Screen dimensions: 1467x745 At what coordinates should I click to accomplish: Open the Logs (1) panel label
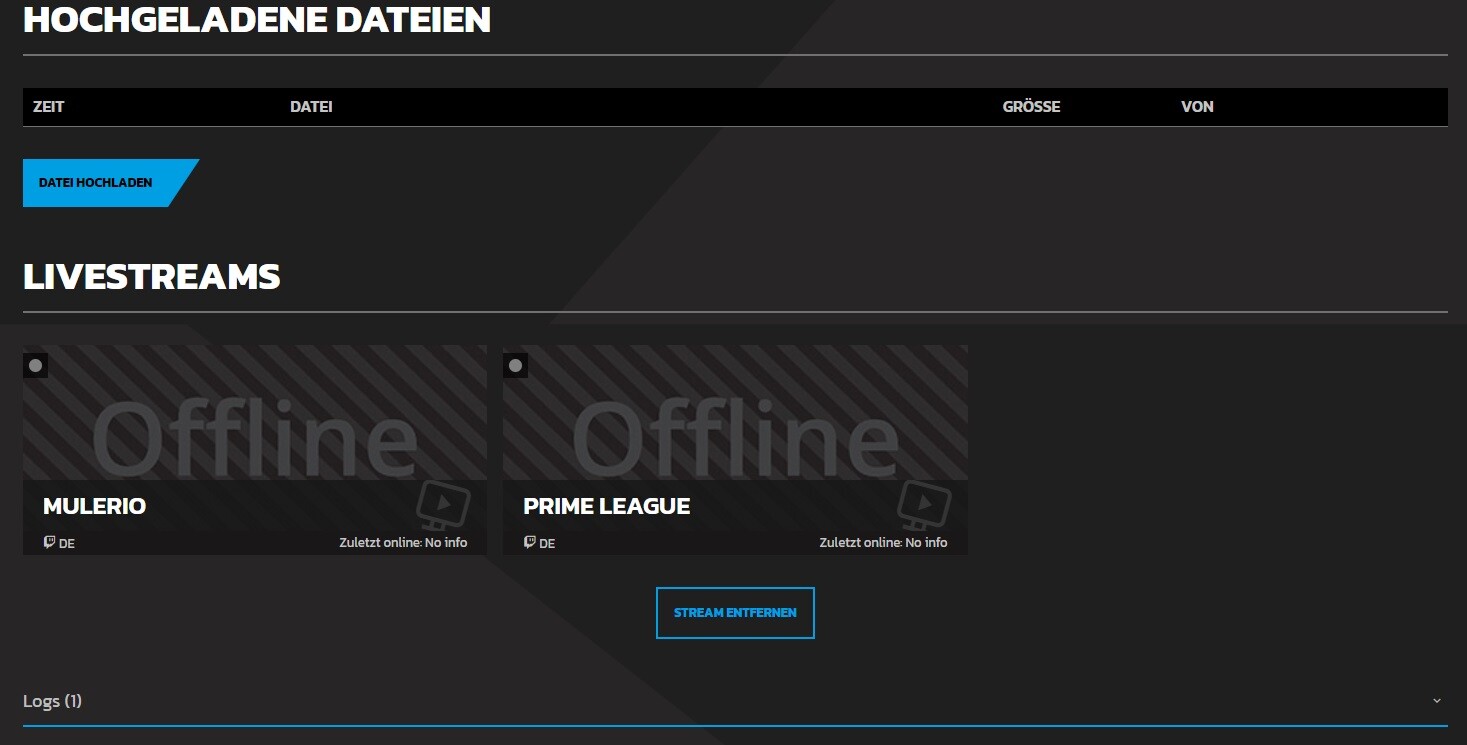pos(52,701)
